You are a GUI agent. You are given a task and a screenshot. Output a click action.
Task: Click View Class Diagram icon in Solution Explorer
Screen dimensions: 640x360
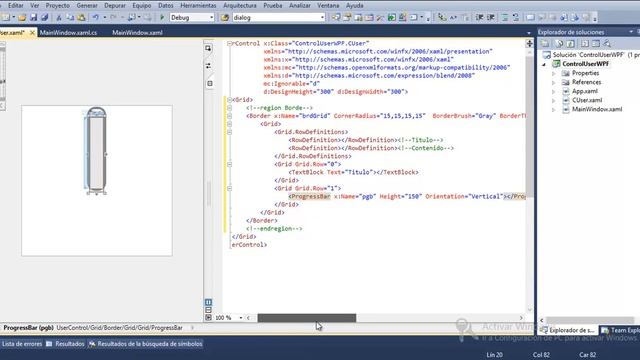(607, 43)
